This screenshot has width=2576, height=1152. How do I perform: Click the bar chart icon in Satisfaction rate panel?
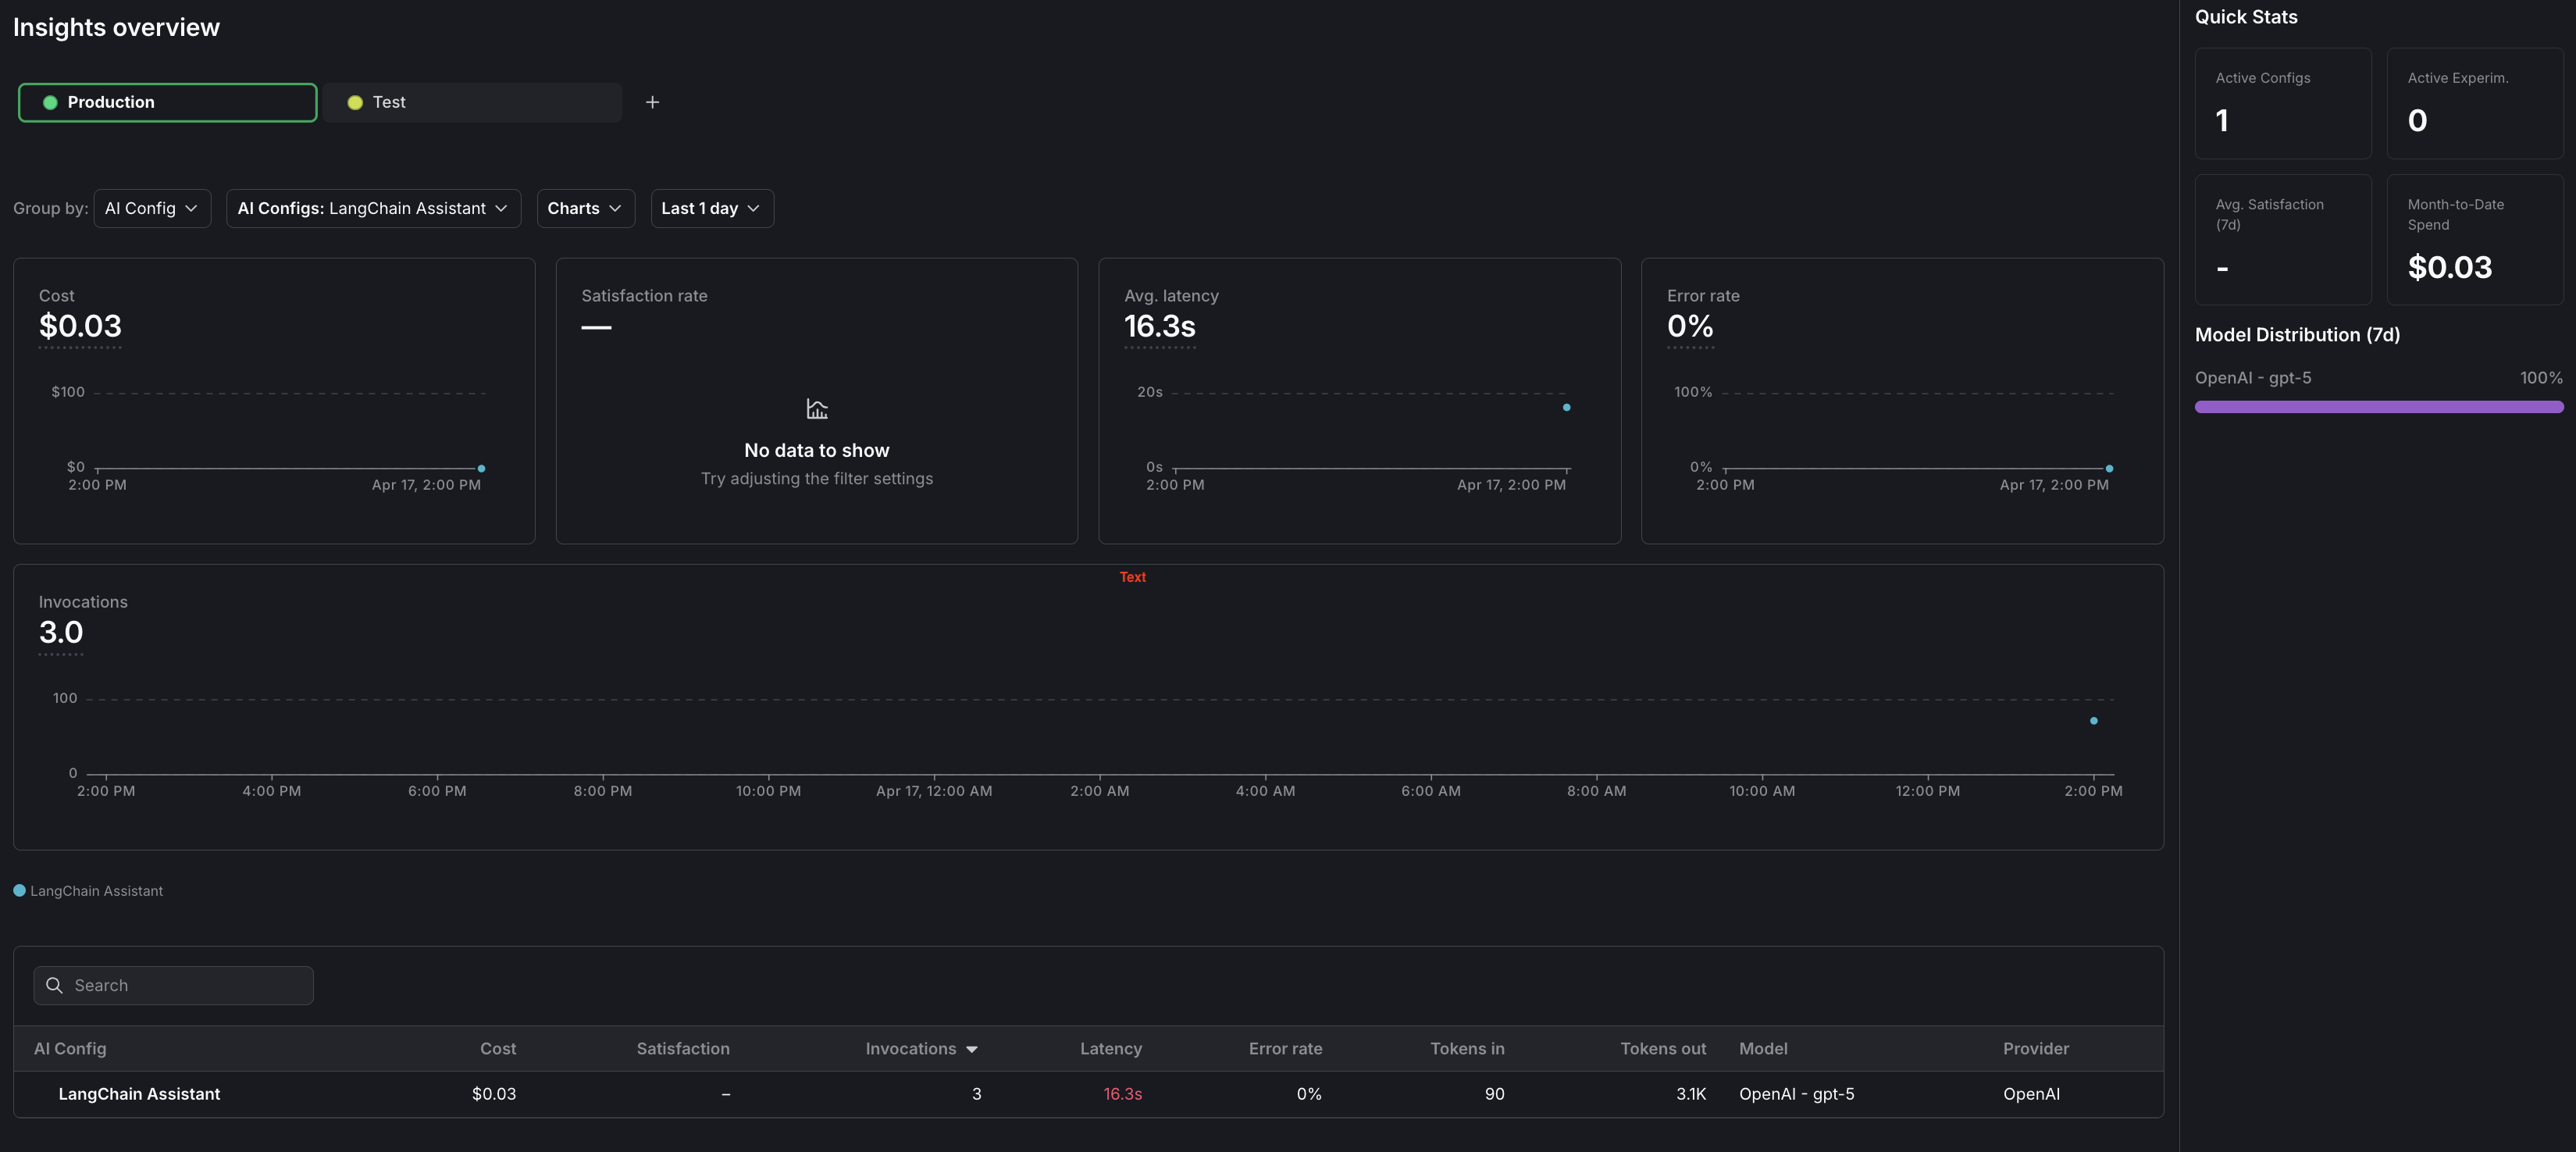tap(816, 408)
